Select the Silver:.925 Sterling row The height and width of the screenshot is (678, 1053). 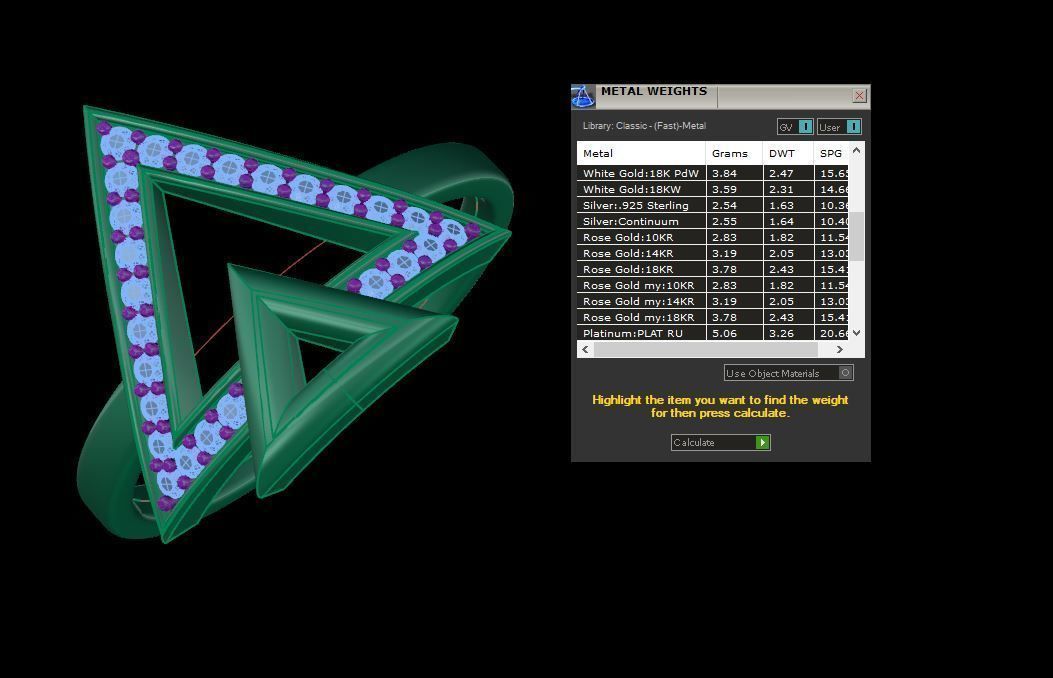click(640, 205)
